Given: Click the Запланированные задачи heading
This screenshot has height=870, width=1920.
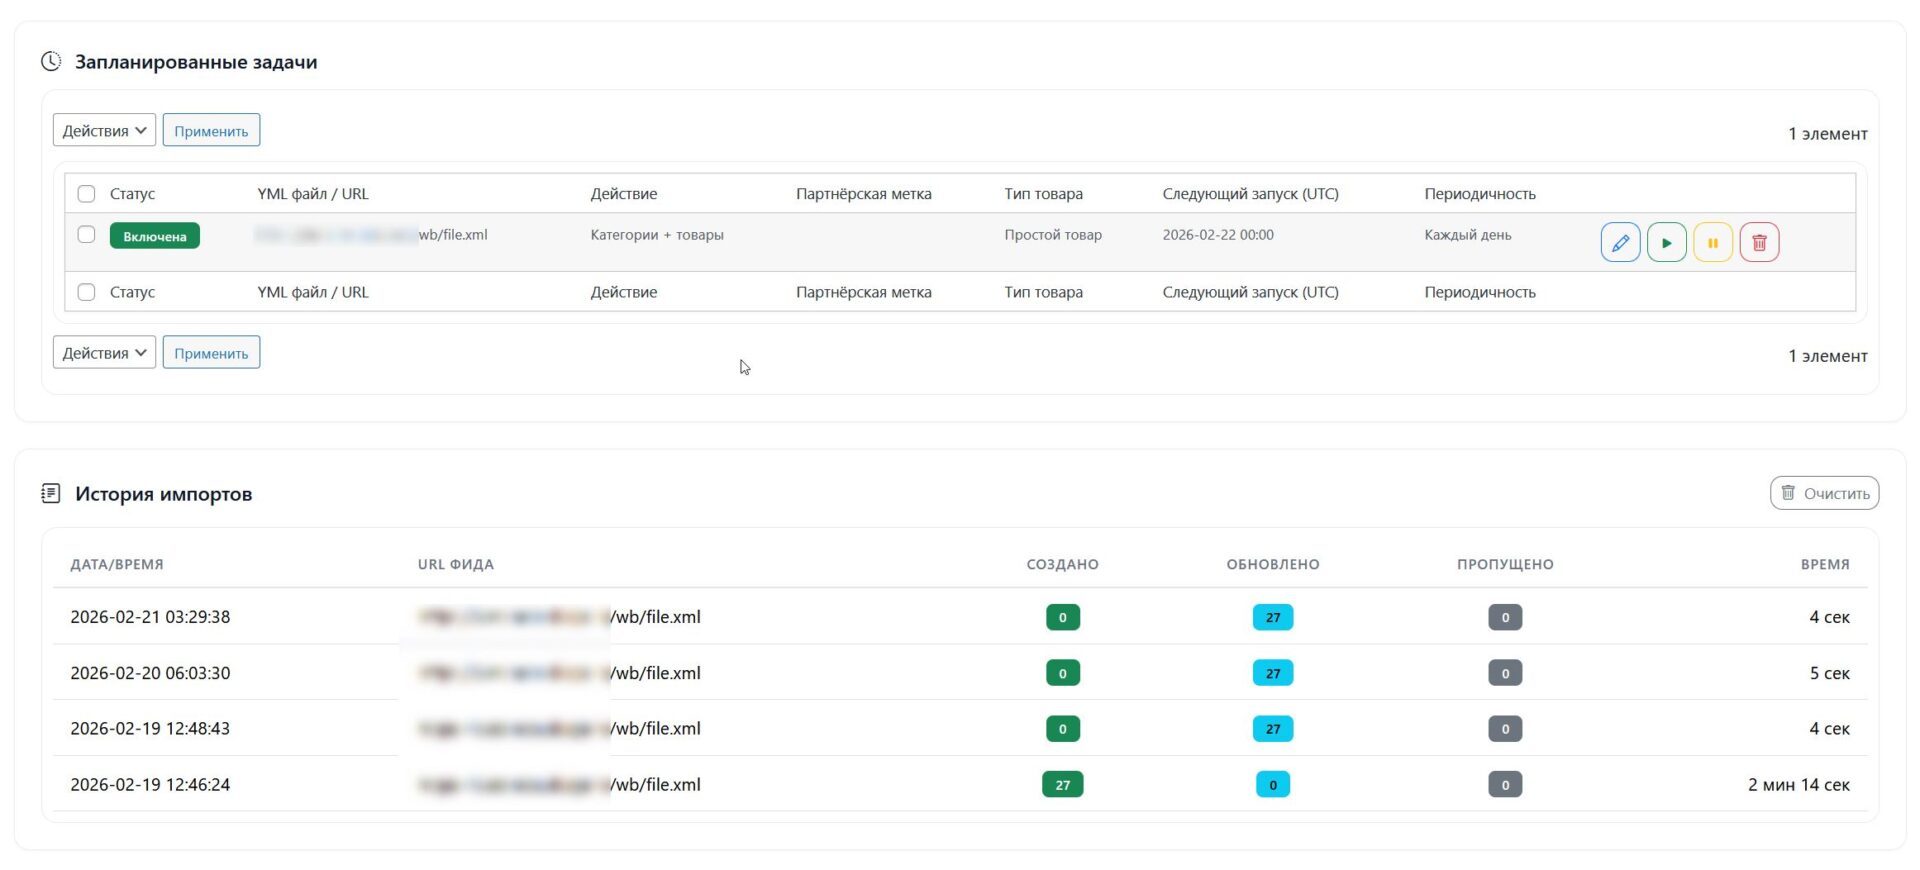Looking at the screenshot, I should click(196, 62).
